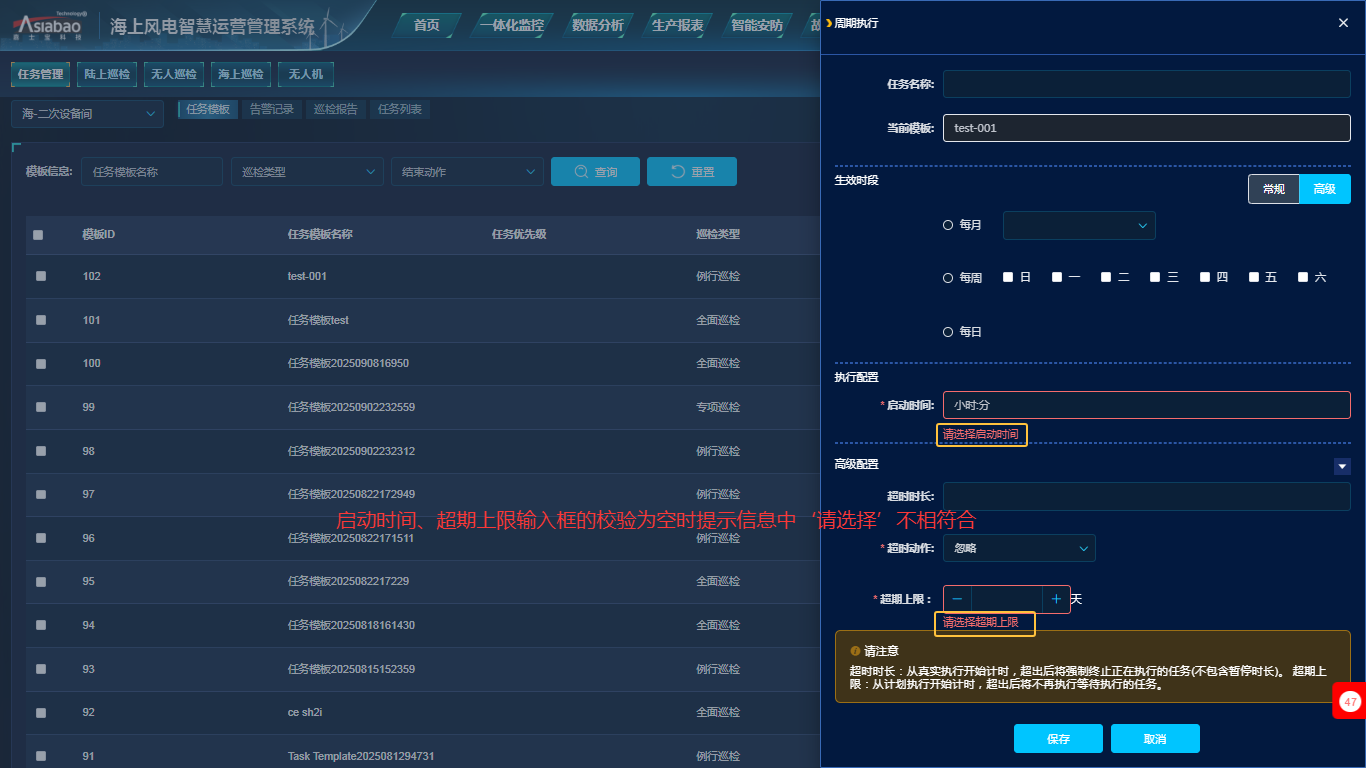Click the red 47 notification badge

tap(1350, 702)
